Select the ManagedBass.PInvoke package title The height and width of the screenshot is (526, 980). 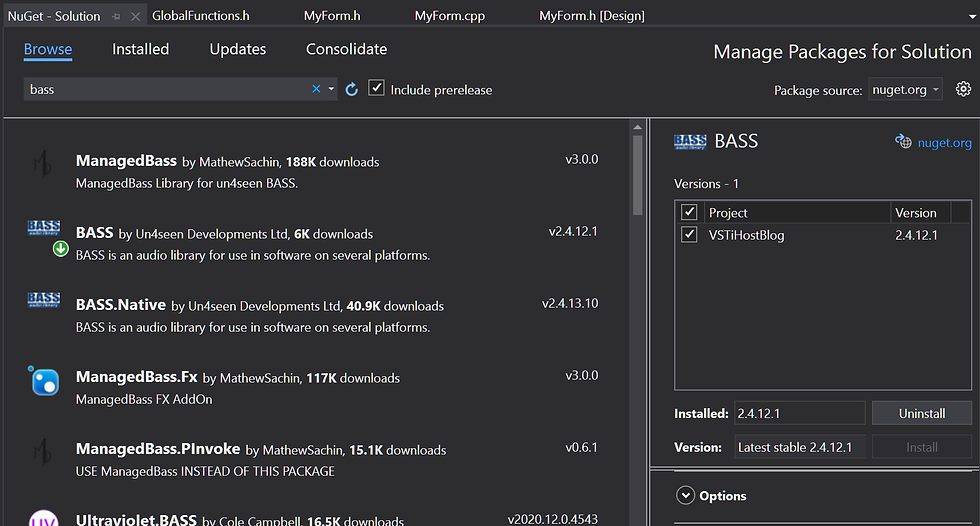point(158,449)
